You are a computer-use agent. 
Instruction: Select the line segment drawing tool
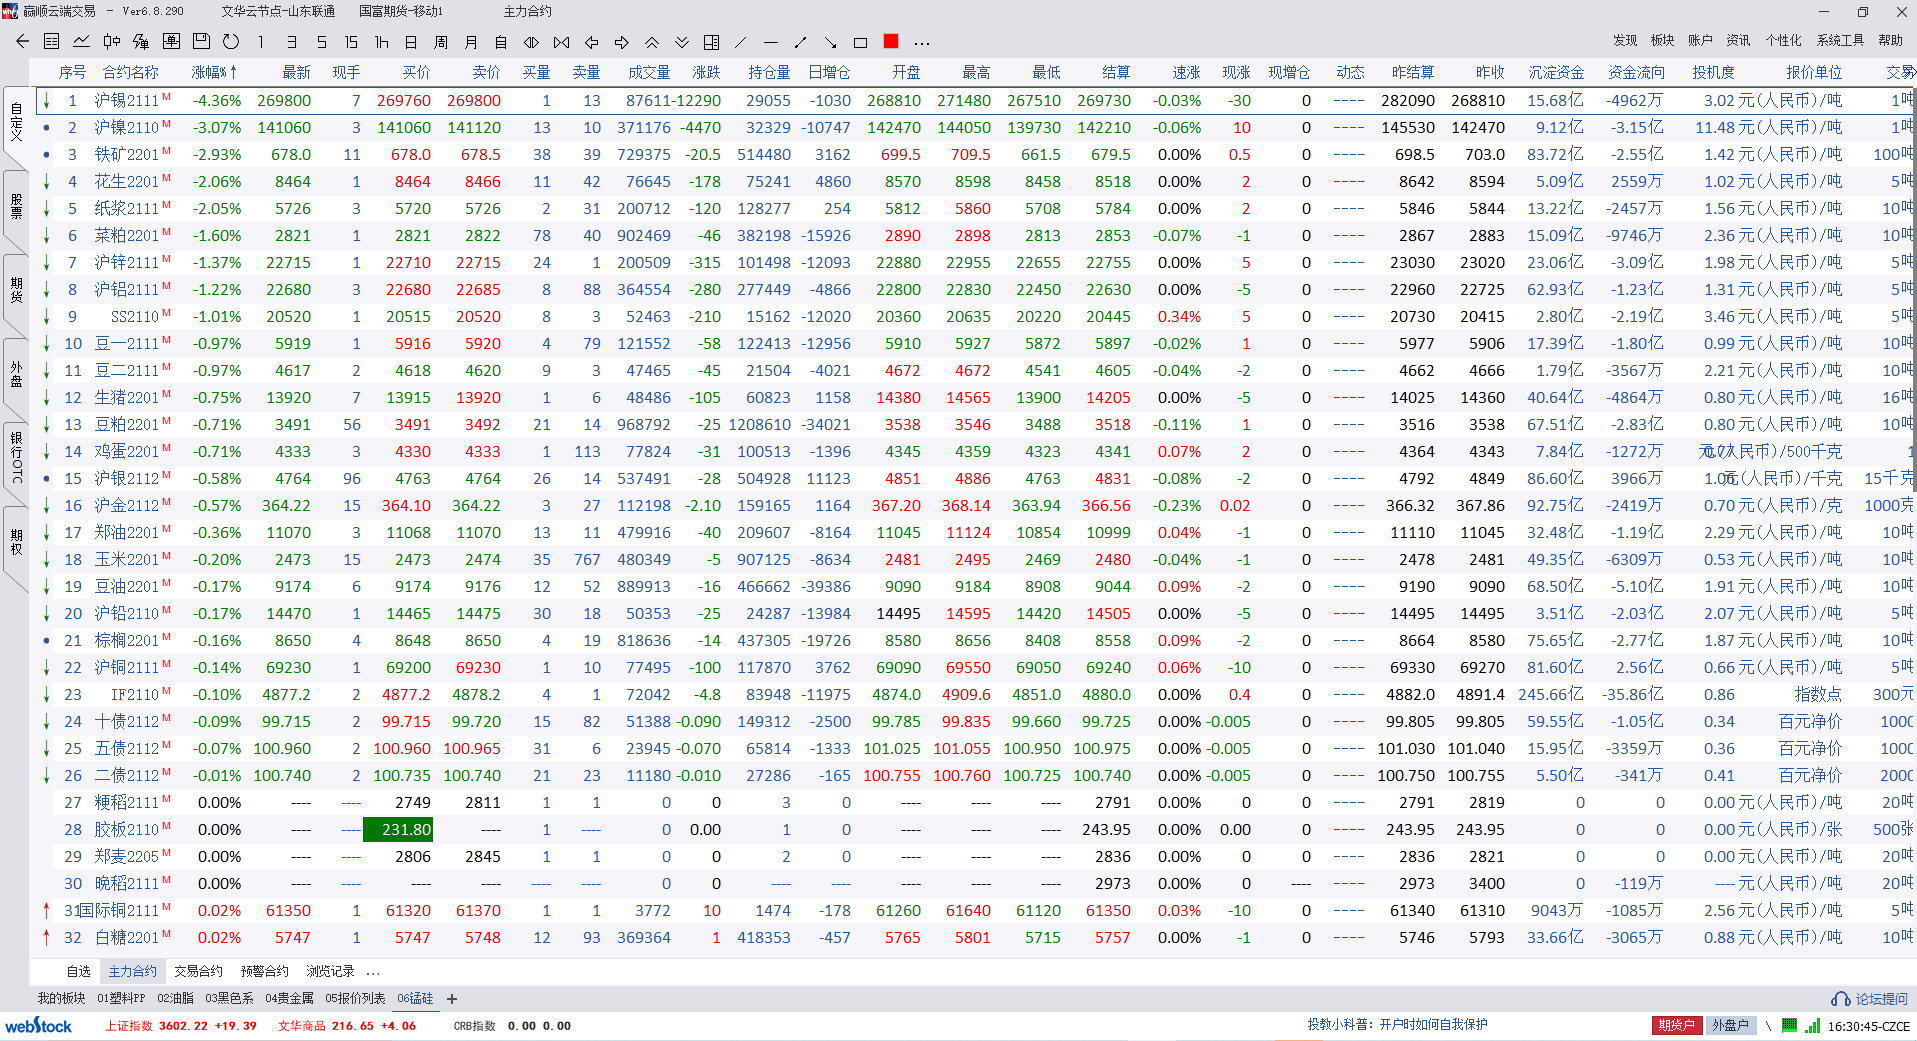[800, 42]
